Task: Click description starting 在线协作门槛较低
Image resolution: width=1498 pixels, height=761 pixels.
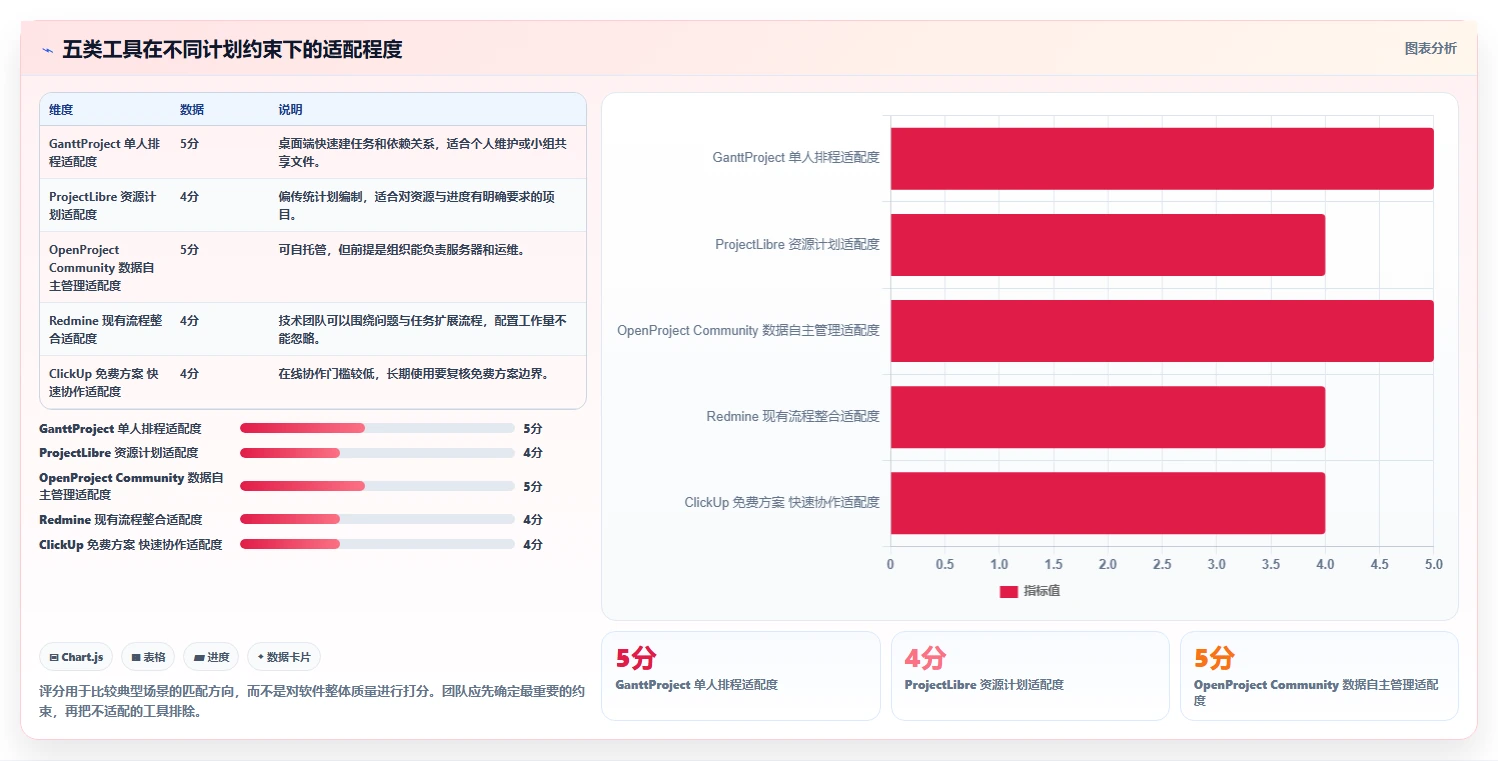Action: click(x=417, y=374)
